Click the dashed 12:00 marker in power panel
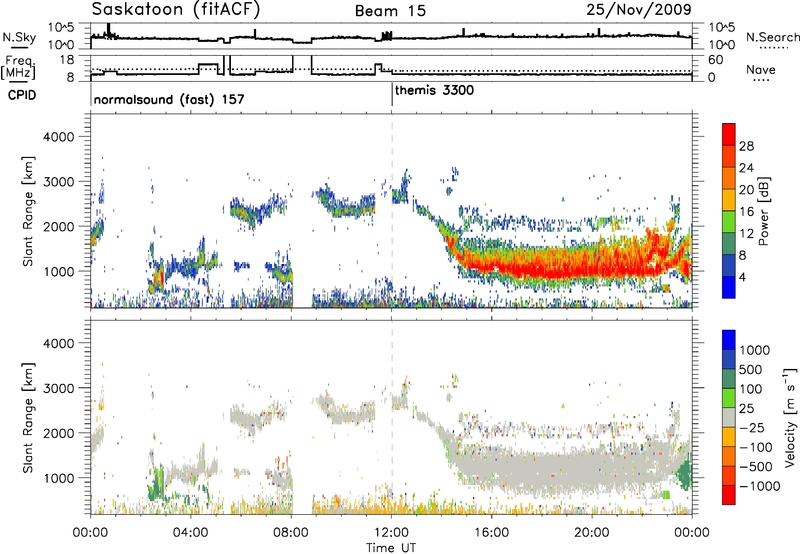This screenshot has width=800, height=554. (x=392, y=211)
